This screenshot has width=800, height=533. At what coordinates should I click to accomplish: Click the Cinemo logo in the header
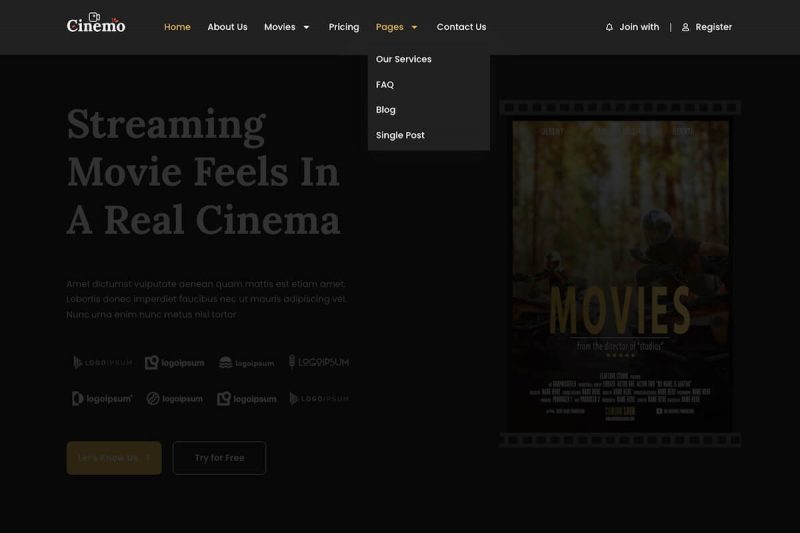(96, 24)
